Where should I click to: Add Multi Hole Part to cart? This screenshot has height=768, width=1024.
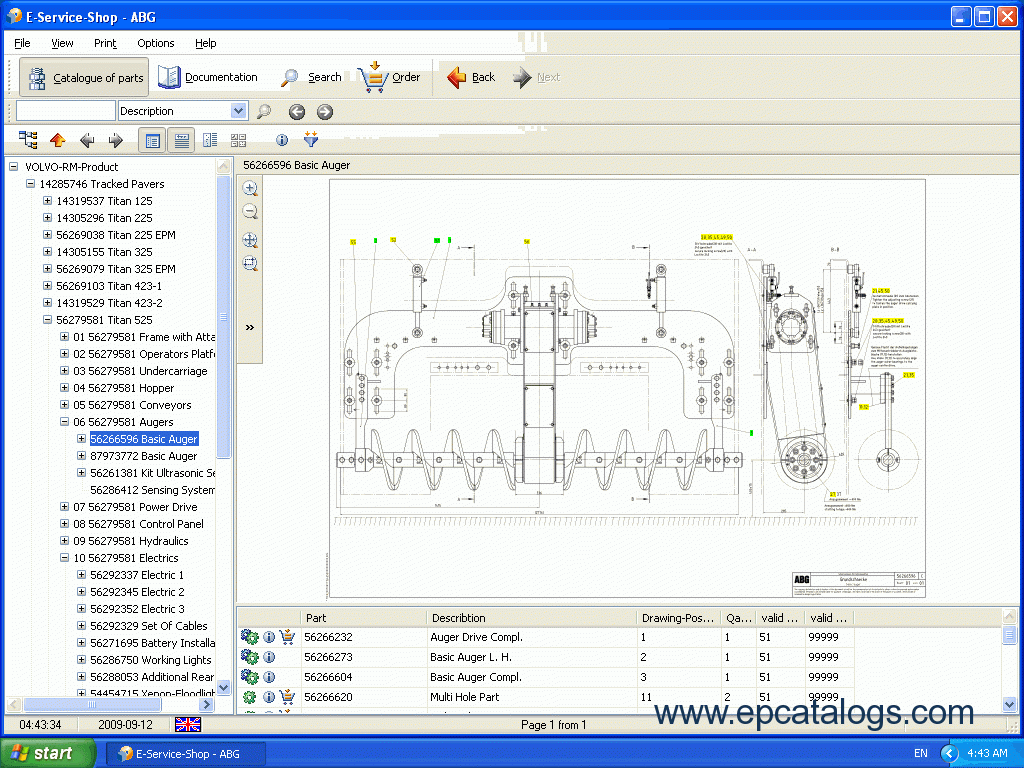[x=287, y=697]
